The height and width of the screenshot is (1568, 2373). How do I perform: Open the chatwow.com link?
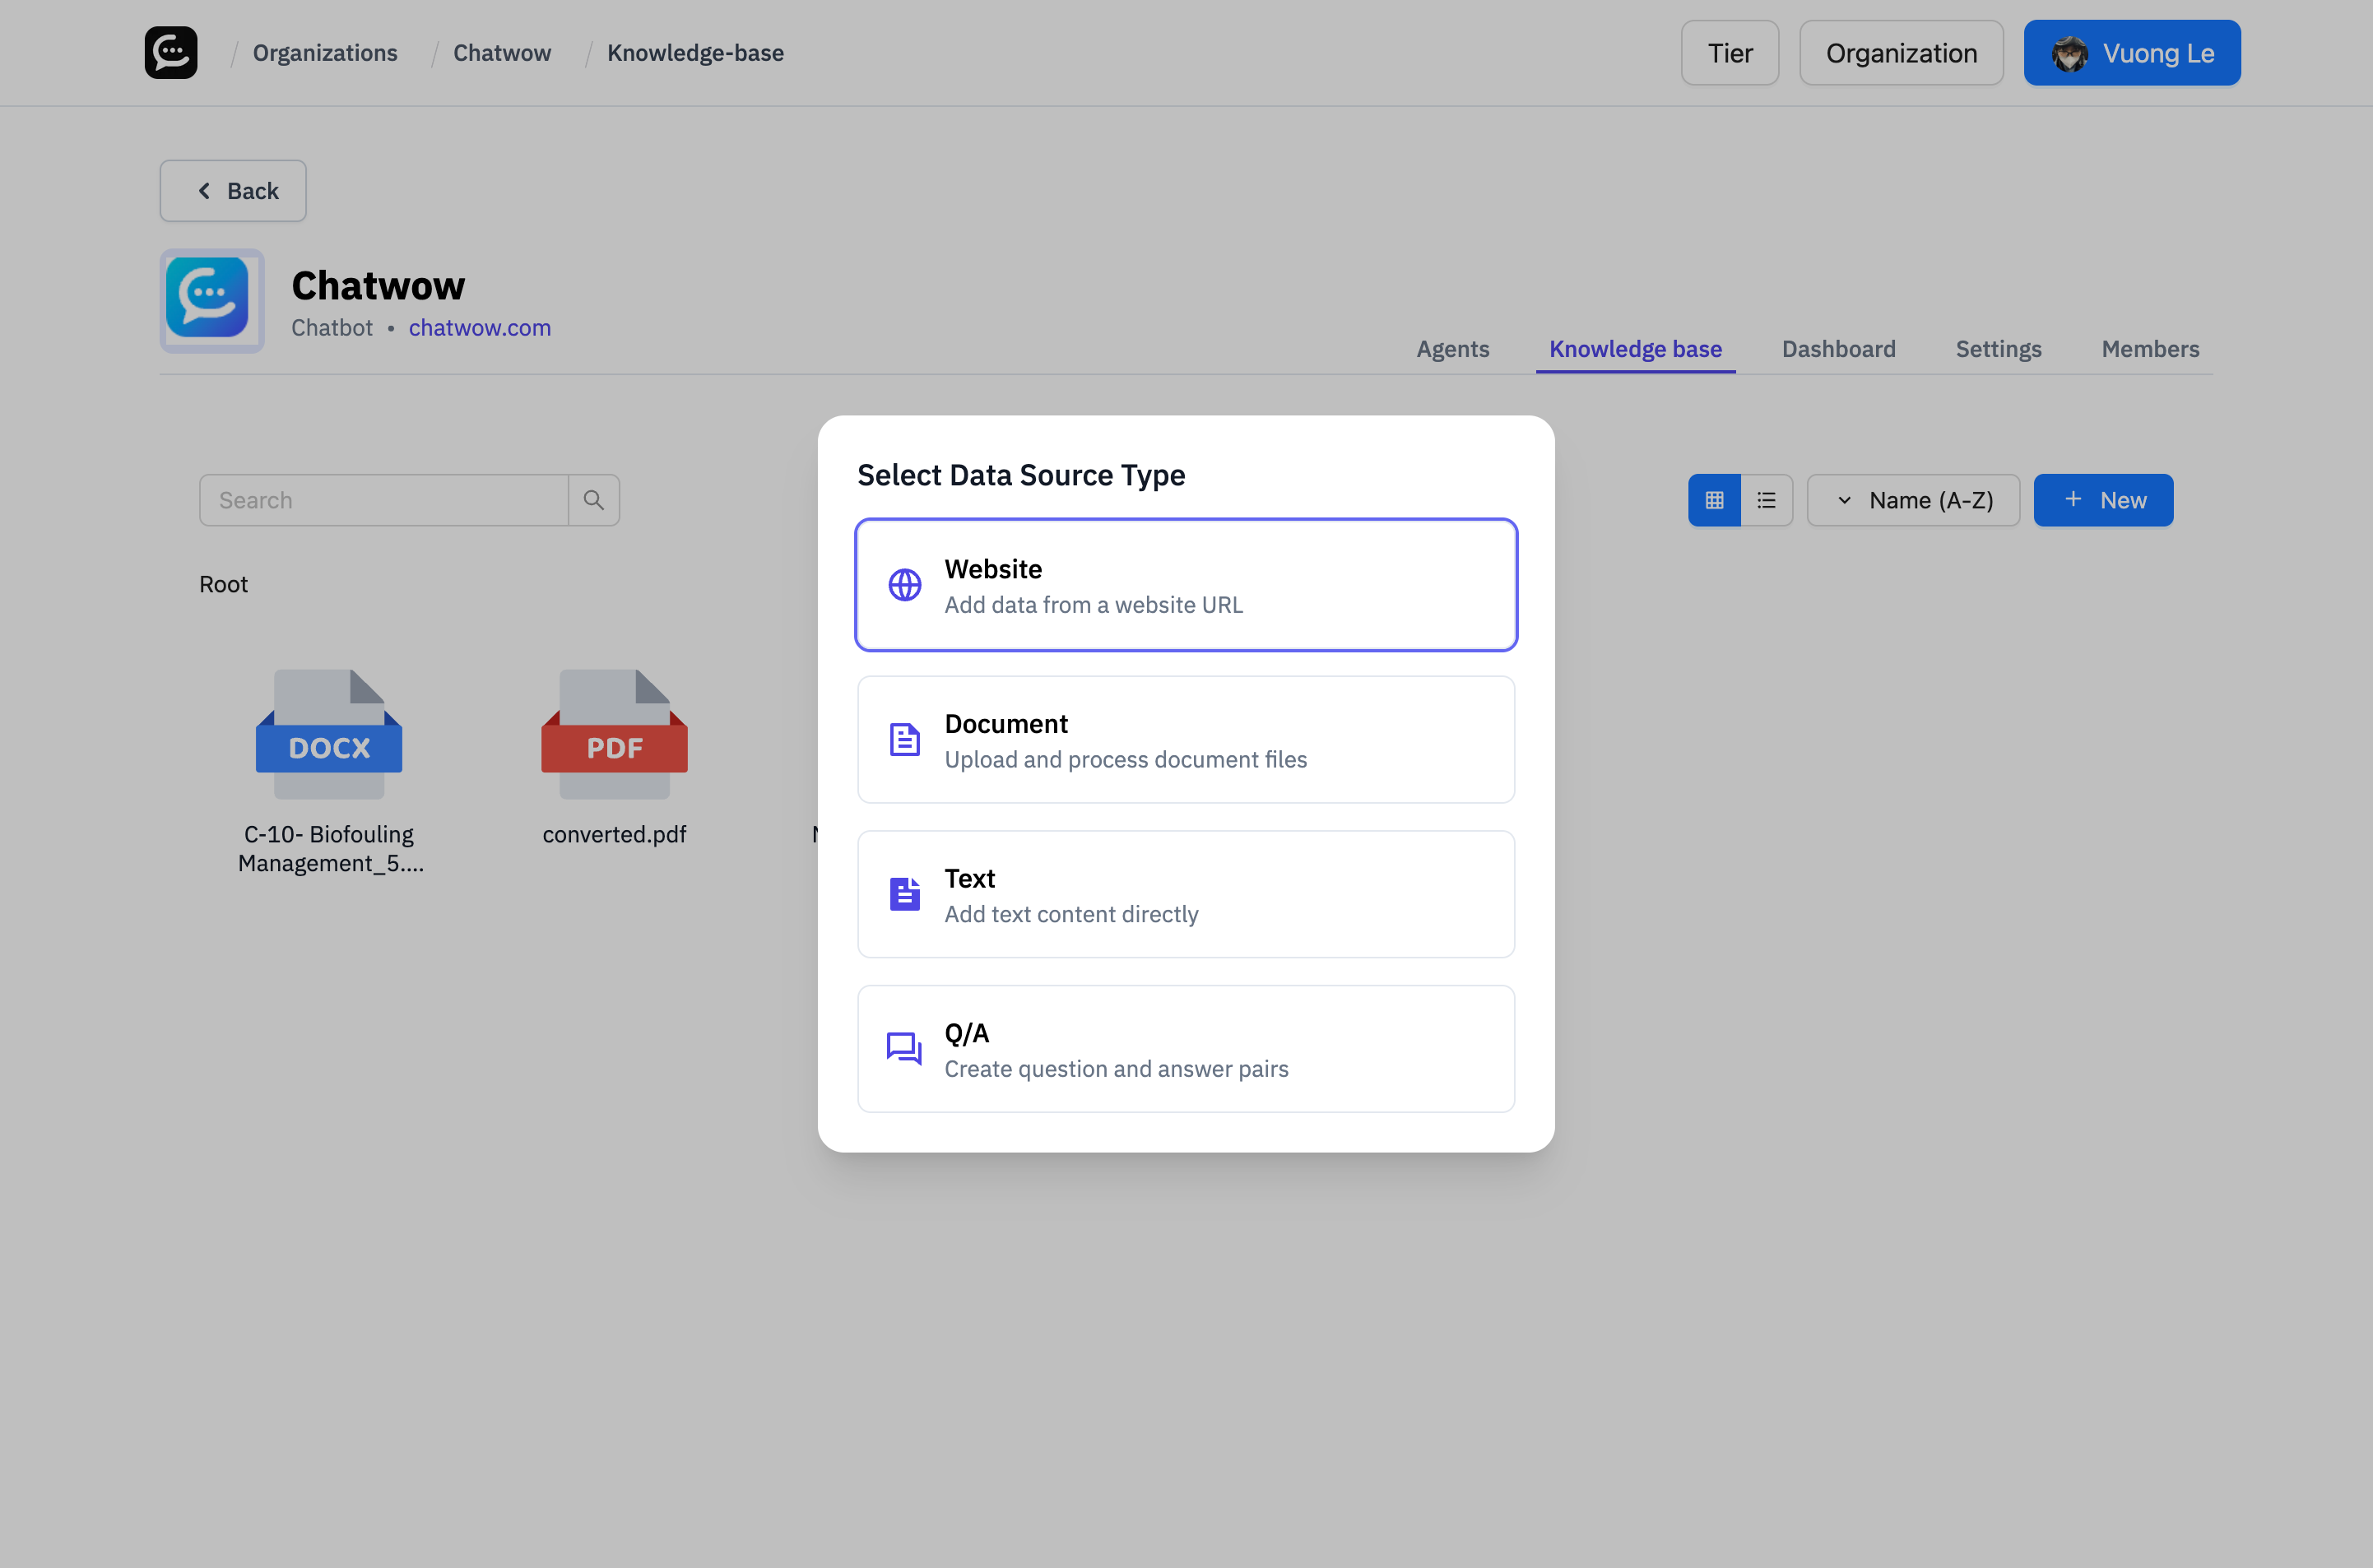click(479, 327)
